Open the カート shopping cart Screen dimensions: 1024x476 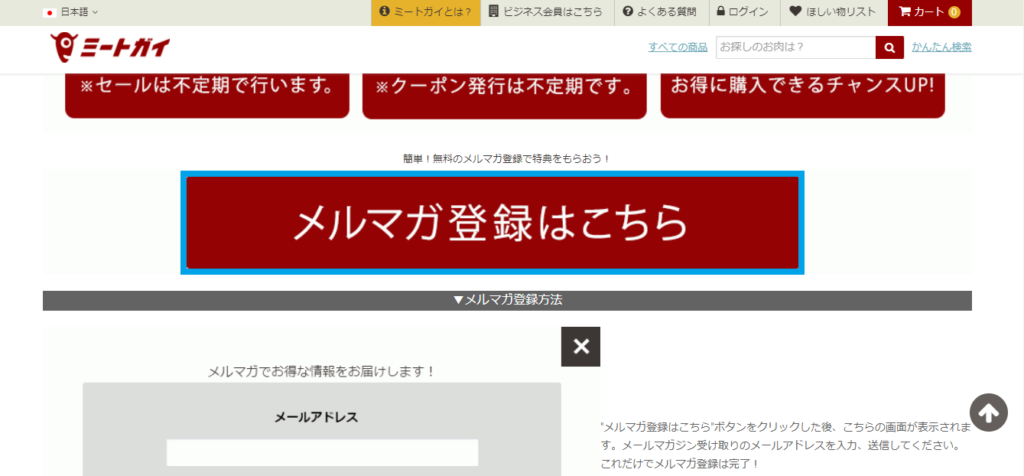point(929,12)
